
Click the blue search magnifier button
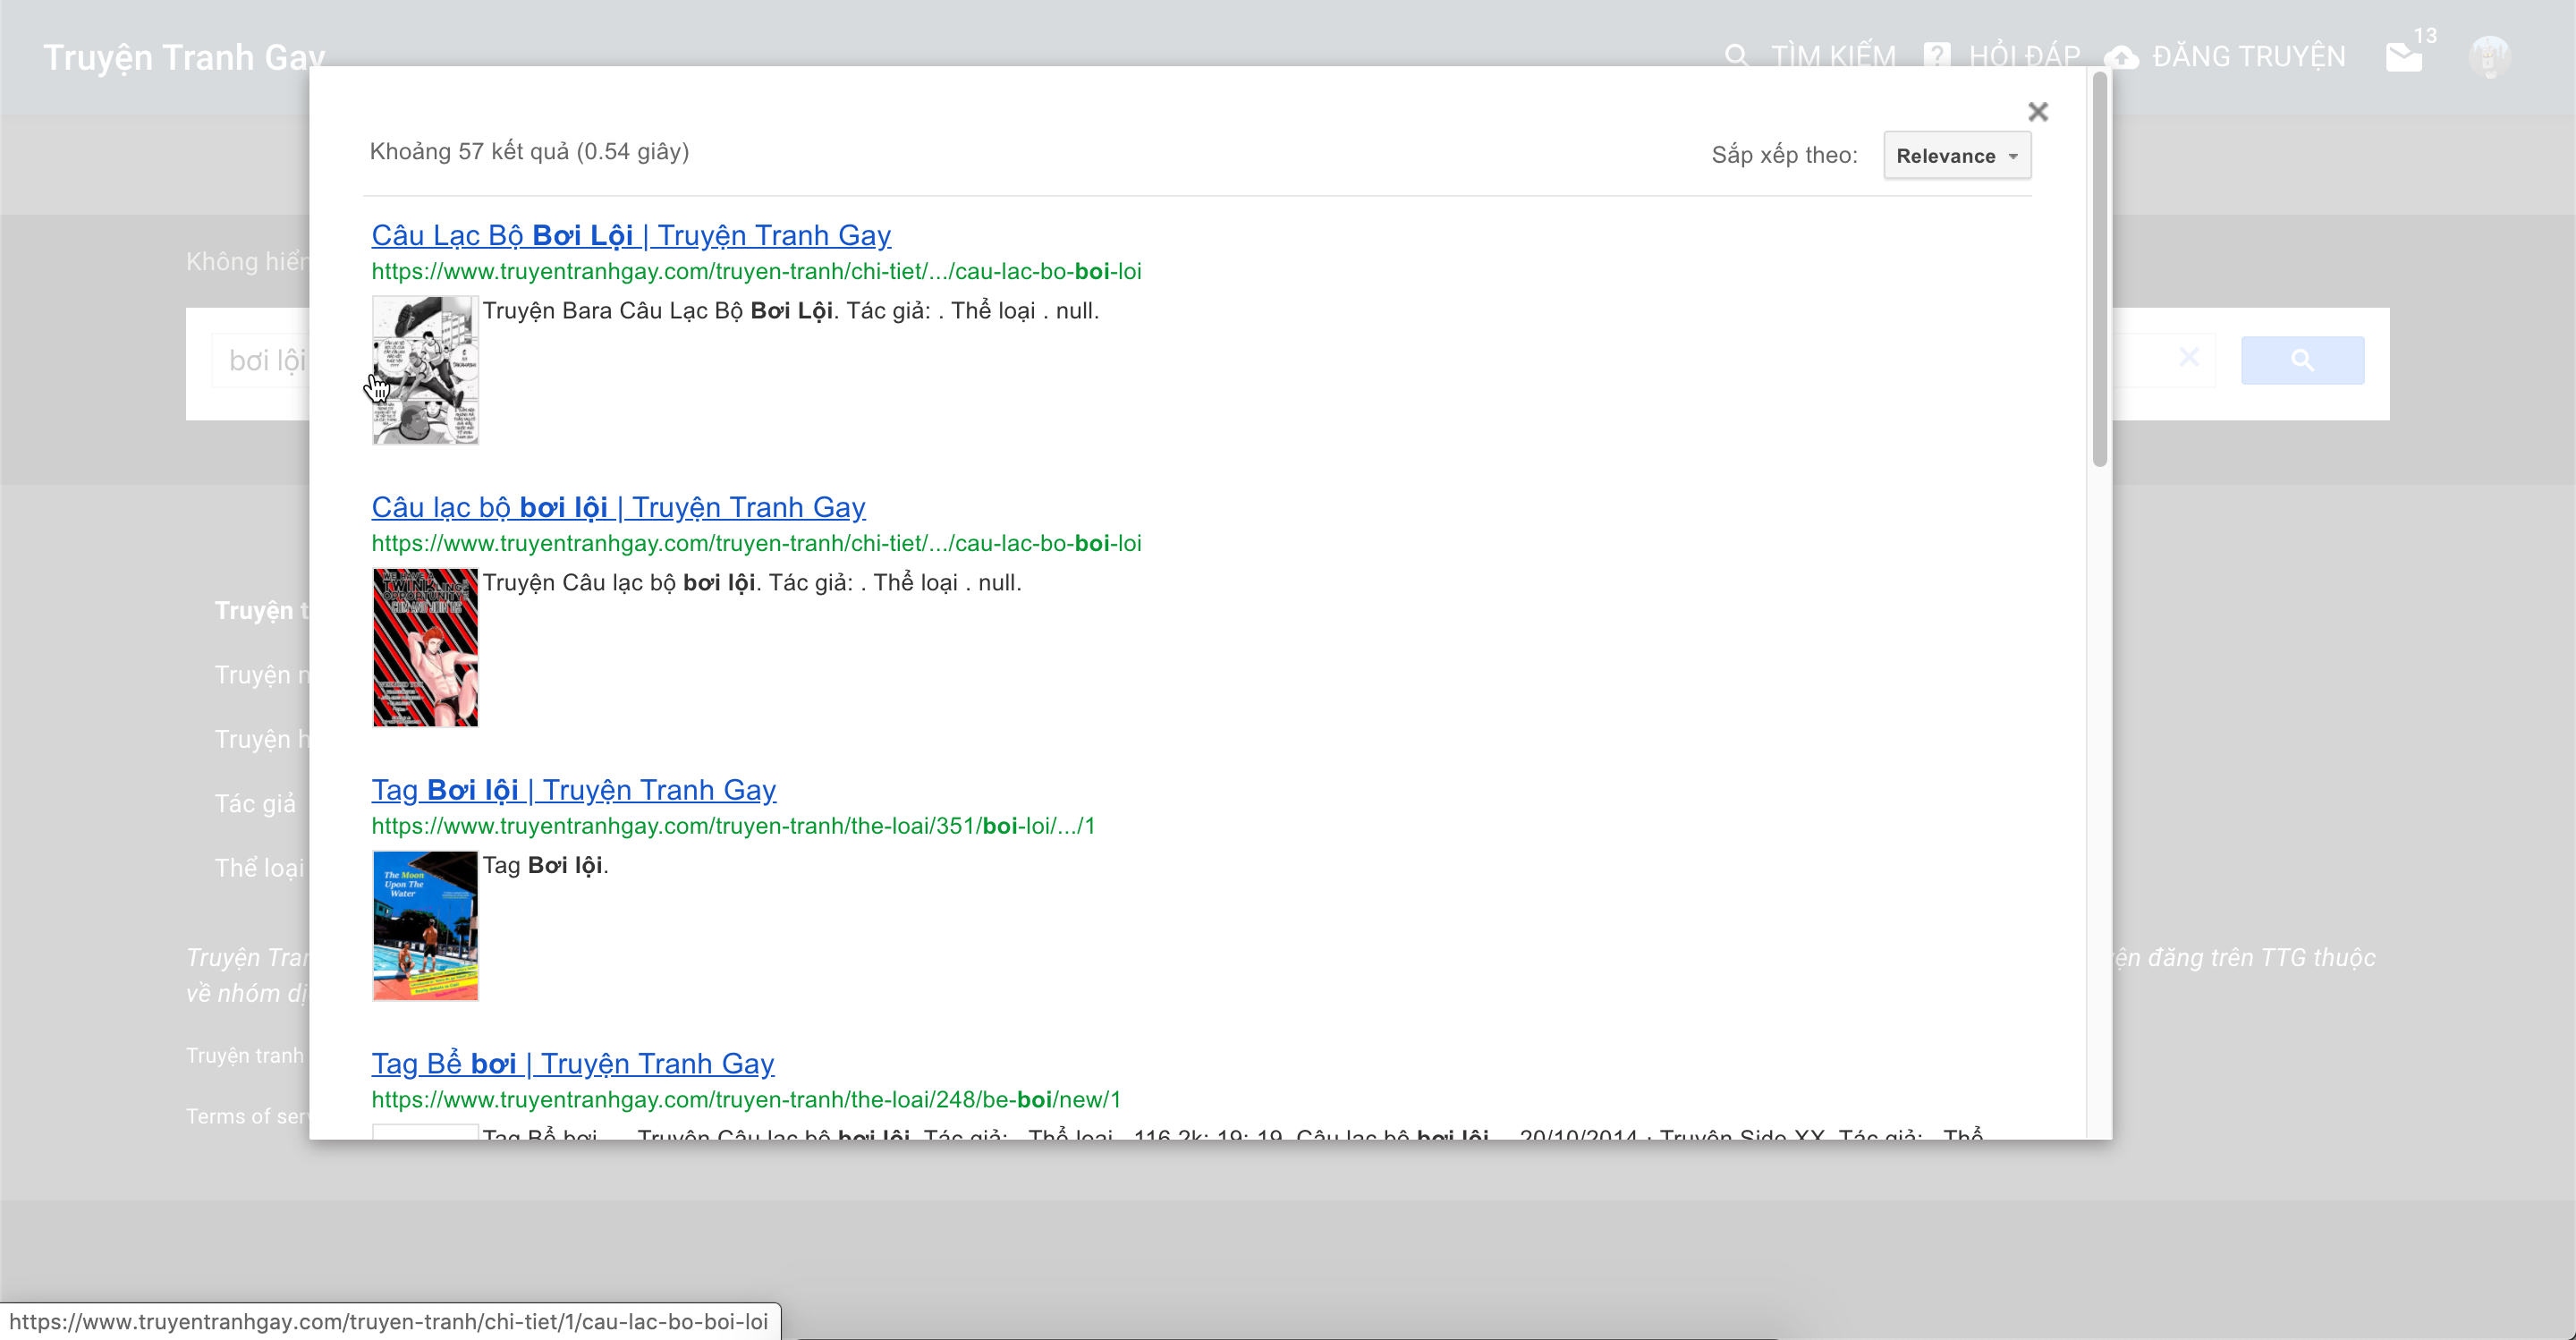point(2301,360)
